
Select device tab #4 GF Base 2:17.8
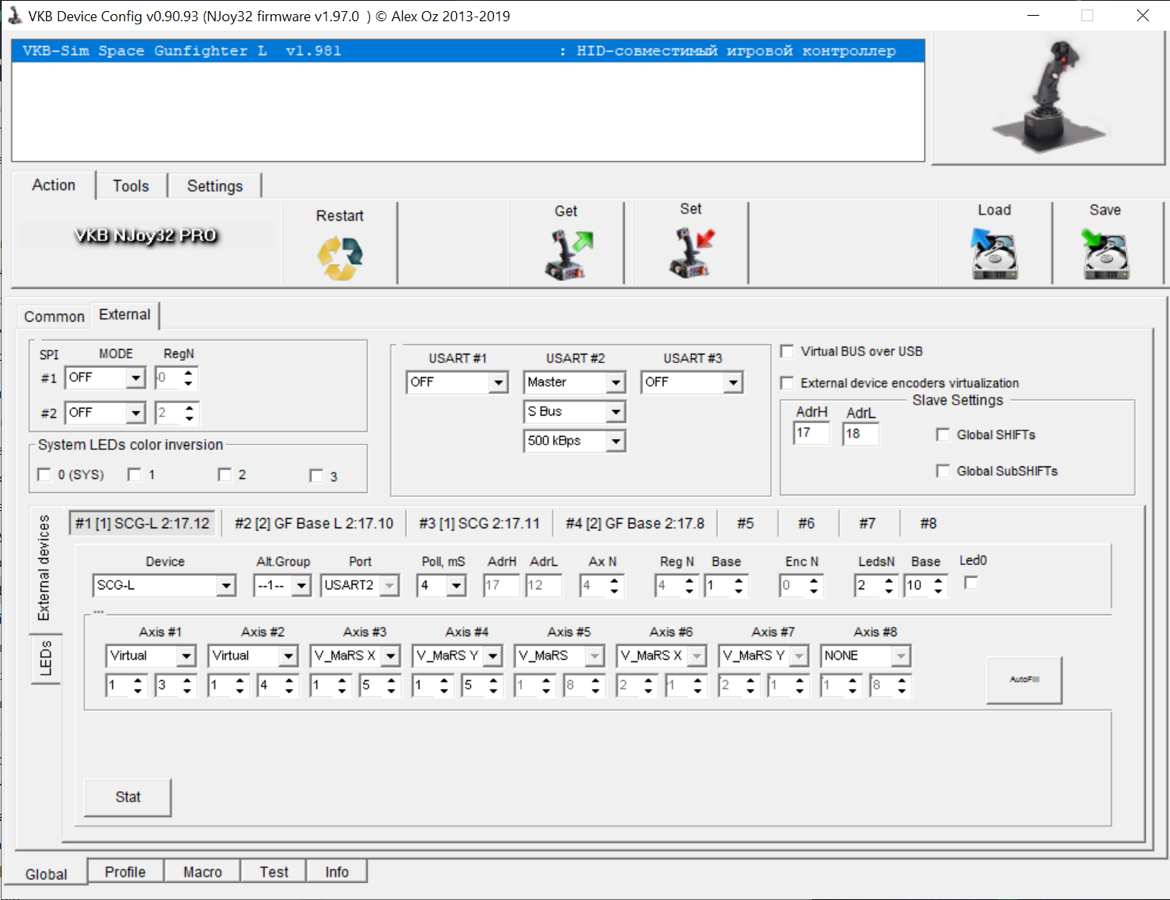tap(635, 523)
